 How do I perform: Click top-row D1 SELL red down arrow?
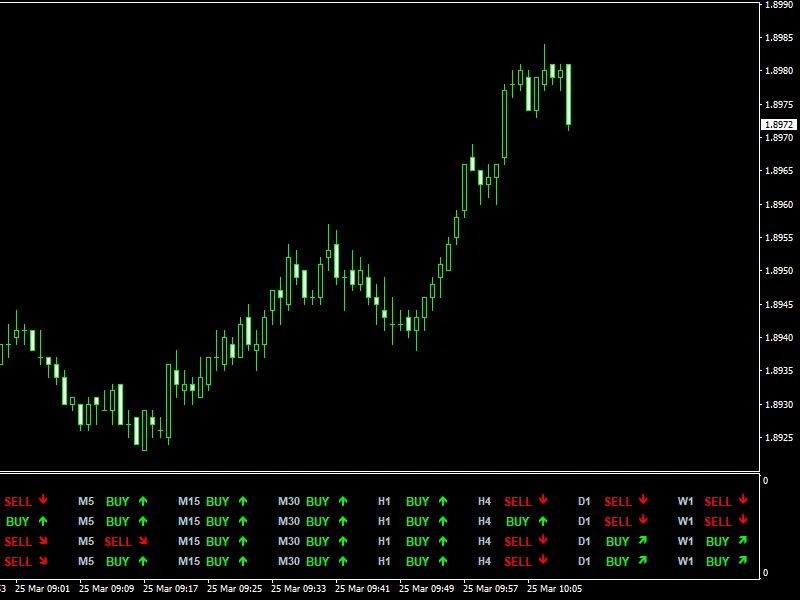pyautogui.click(x=643, y=500)
